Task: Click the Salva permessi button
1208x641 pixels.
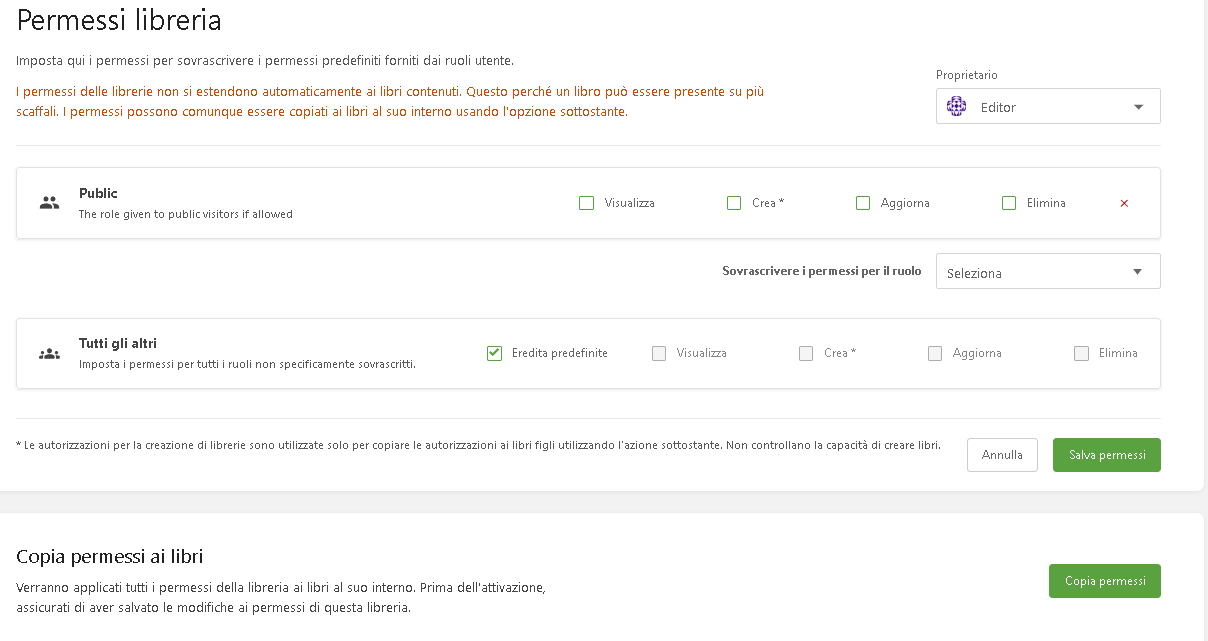Action: (x=1106, y=455)
